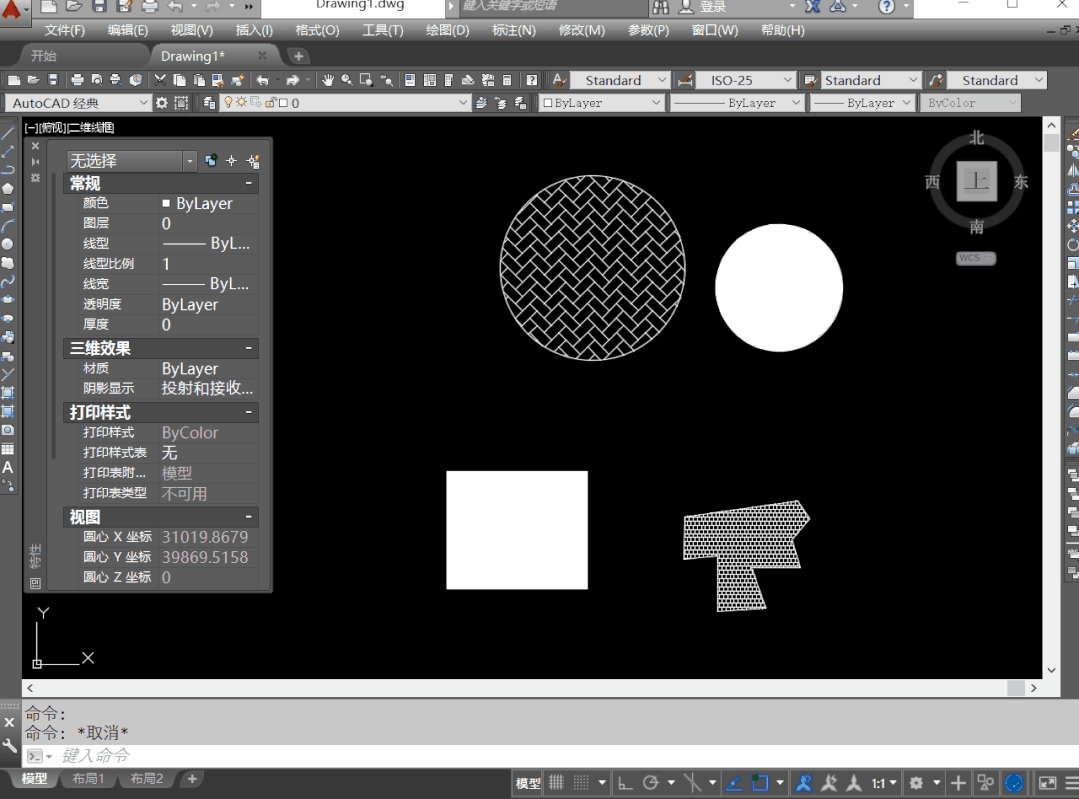The image size is (1079, 799).
Task: Click the Text Style icon beside Standard
Action: tap(559, 81)
